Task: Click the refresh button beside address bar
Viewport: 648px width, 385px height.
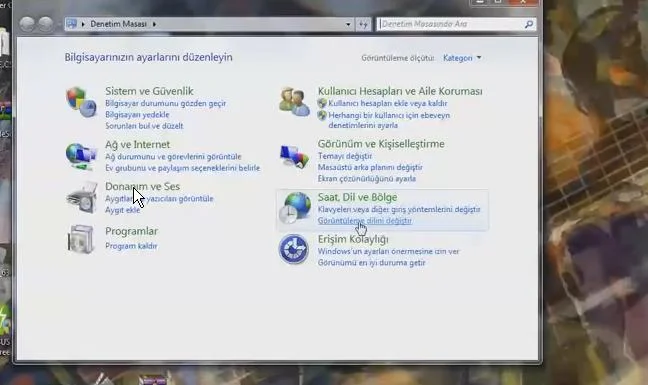Action: (363, 24)
